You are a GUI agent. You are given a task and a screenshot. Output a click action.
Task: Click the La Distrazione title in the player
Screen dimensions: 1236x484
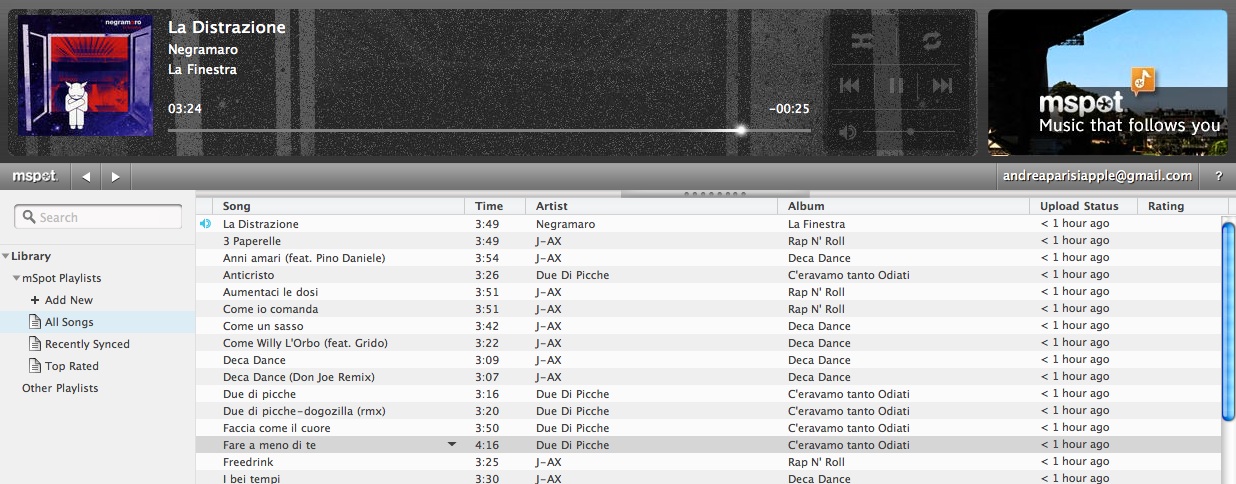pos(227,27)
